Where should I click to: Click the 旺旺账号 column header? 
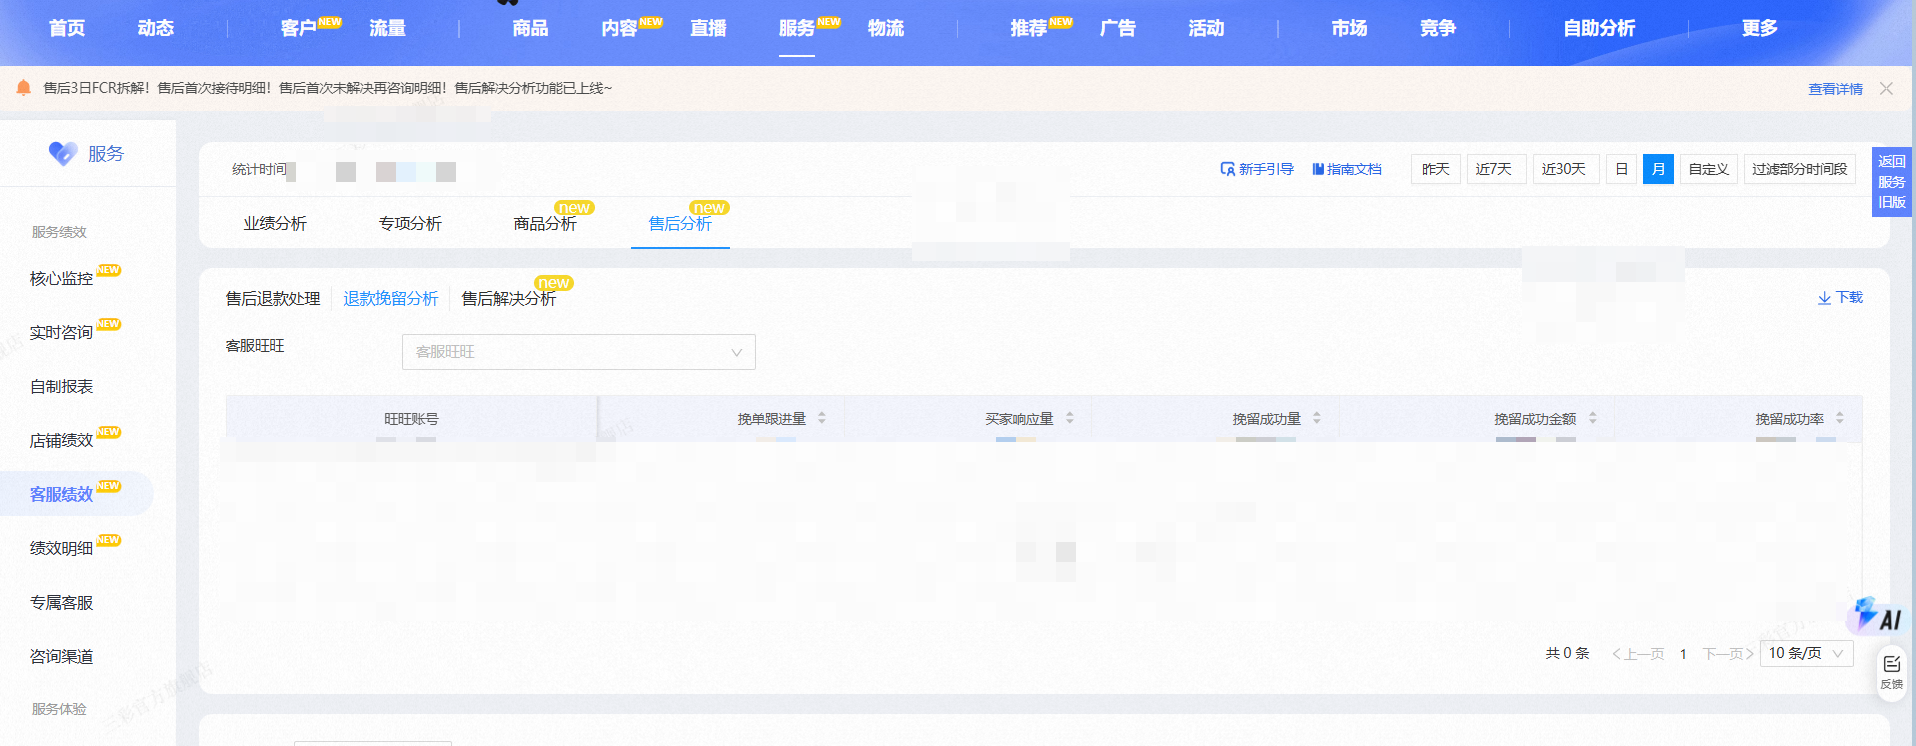(x=411, y=419)
